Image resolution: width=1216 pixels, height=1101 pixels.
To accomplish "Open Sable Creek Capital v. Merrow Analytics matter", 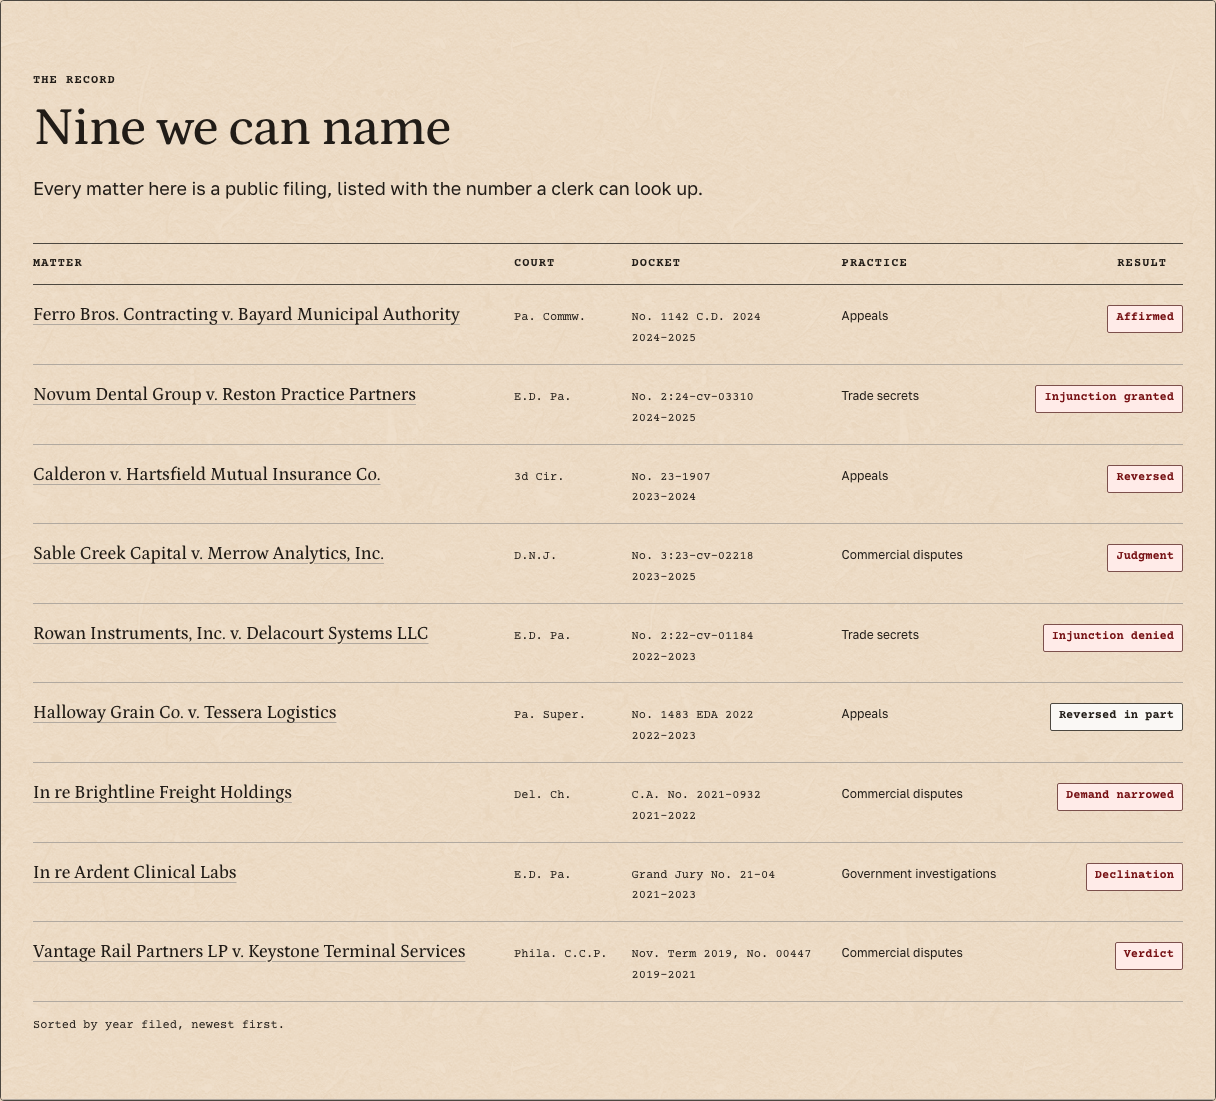I will click(x=208, y=554).
